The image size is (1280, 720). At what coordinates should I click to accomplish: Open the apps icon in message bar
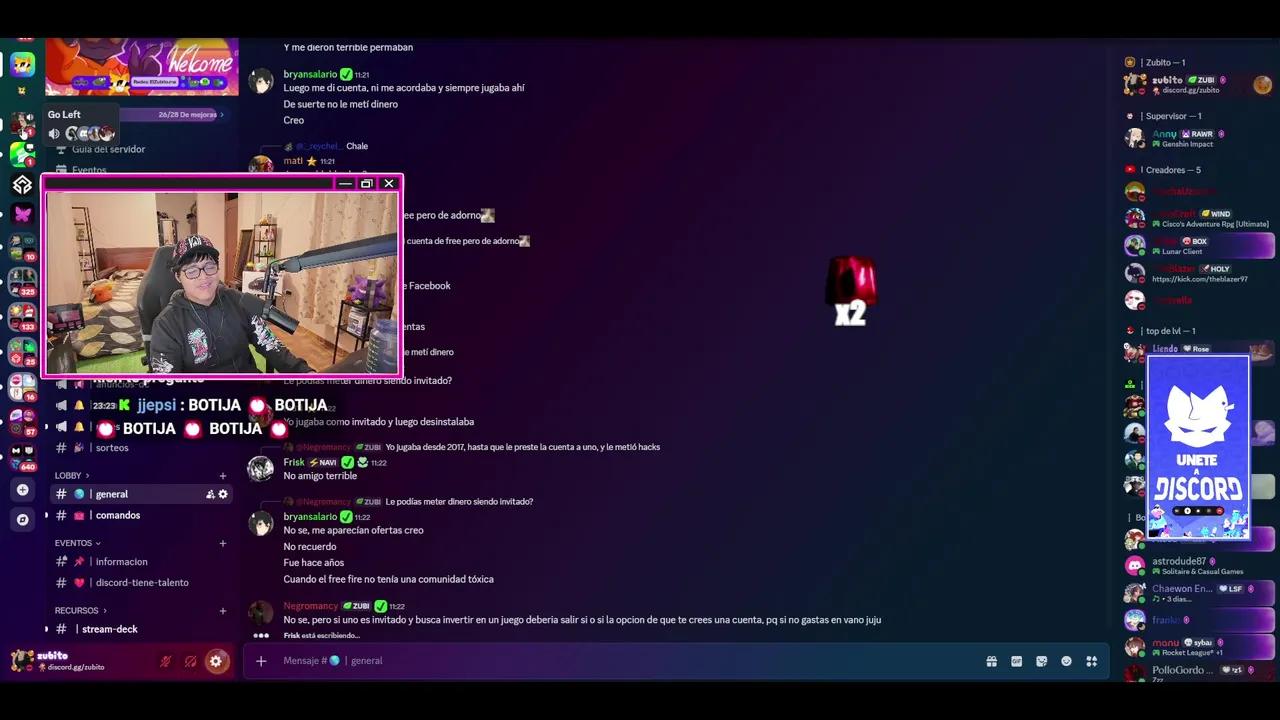[1091, 661]
